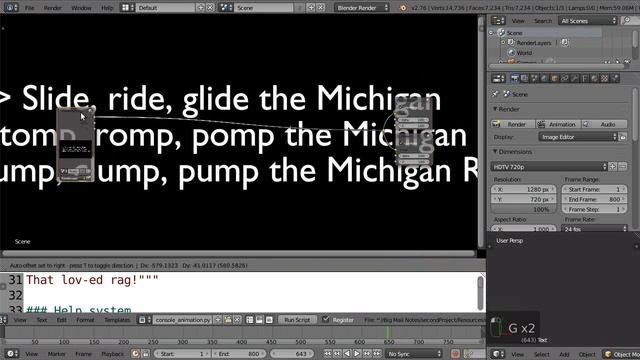Image resolution: width=640 pixels, height=360 pixels.
Task: Toggle word wrap in the text editor
Action: coord(259,320)
